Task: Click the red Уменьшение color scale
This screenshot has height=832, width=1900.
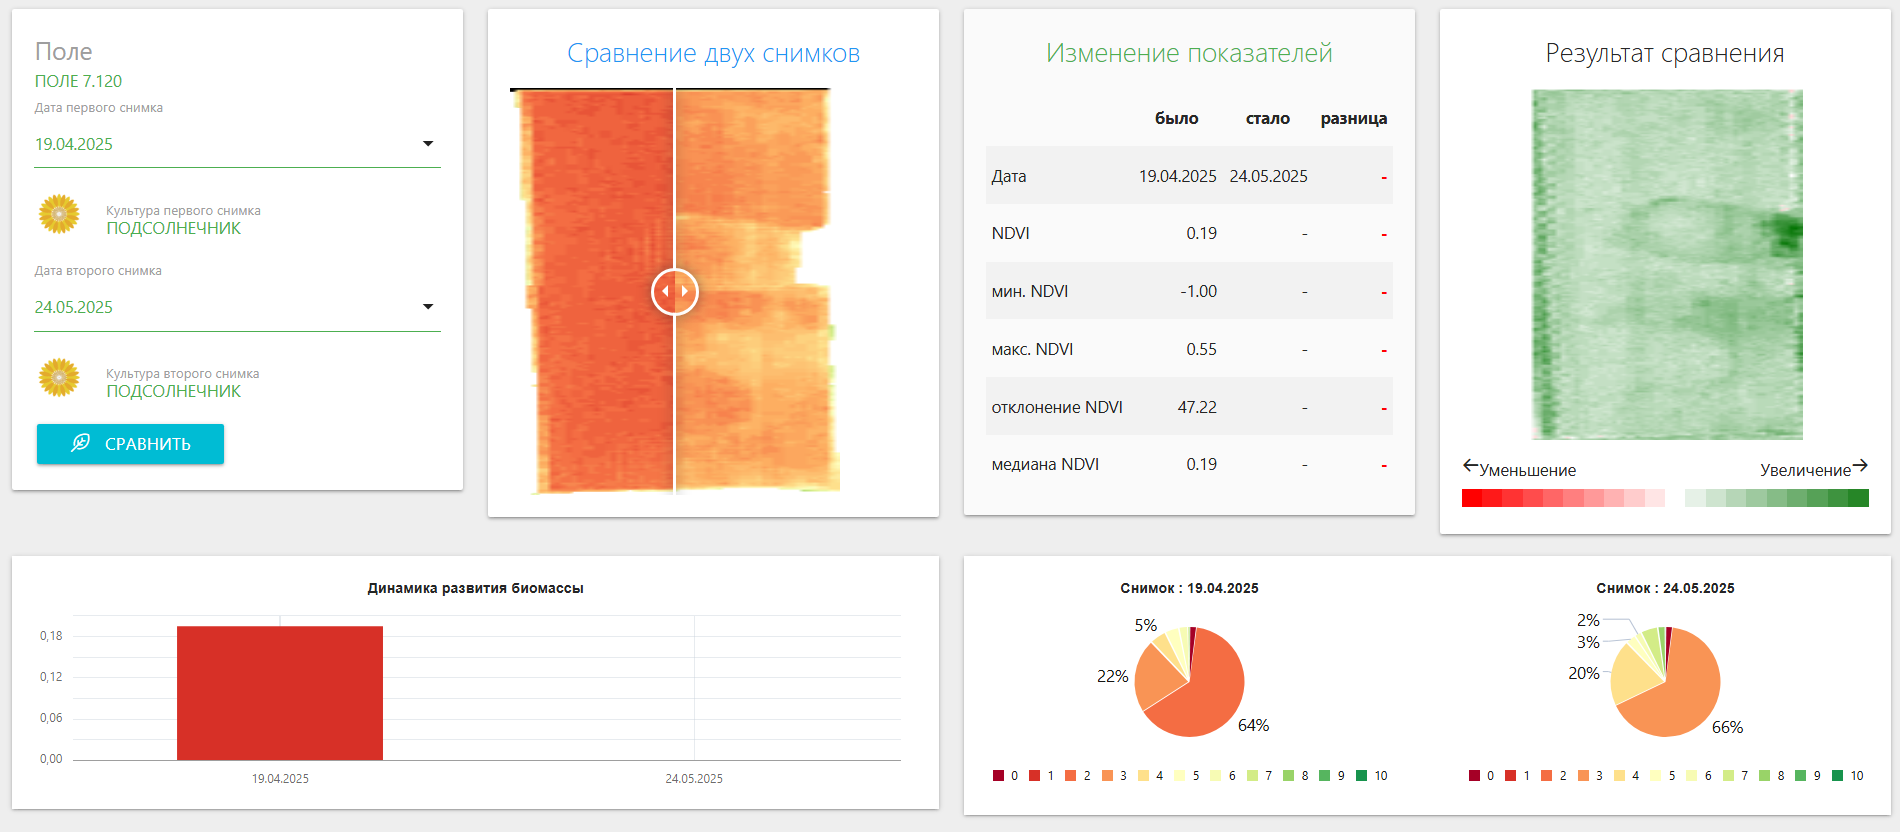Action: tap(1563, 498)
